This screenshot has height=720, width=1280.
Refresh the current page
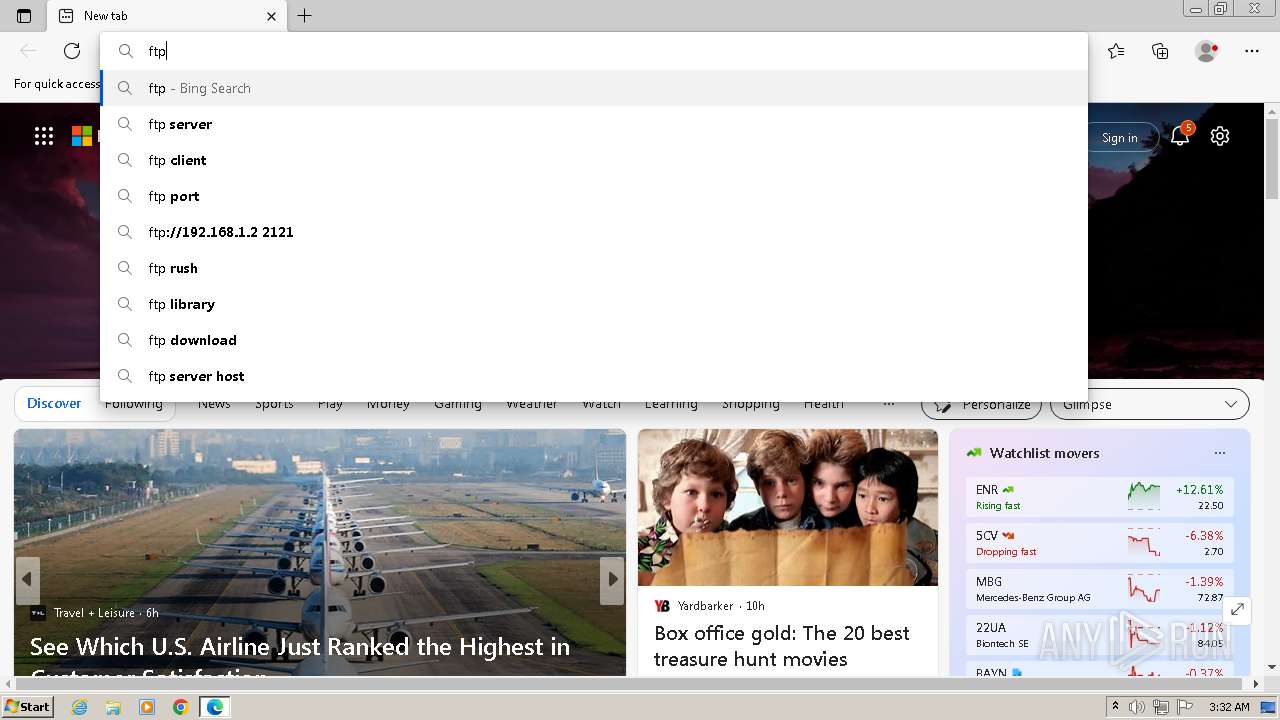(72, 51)
